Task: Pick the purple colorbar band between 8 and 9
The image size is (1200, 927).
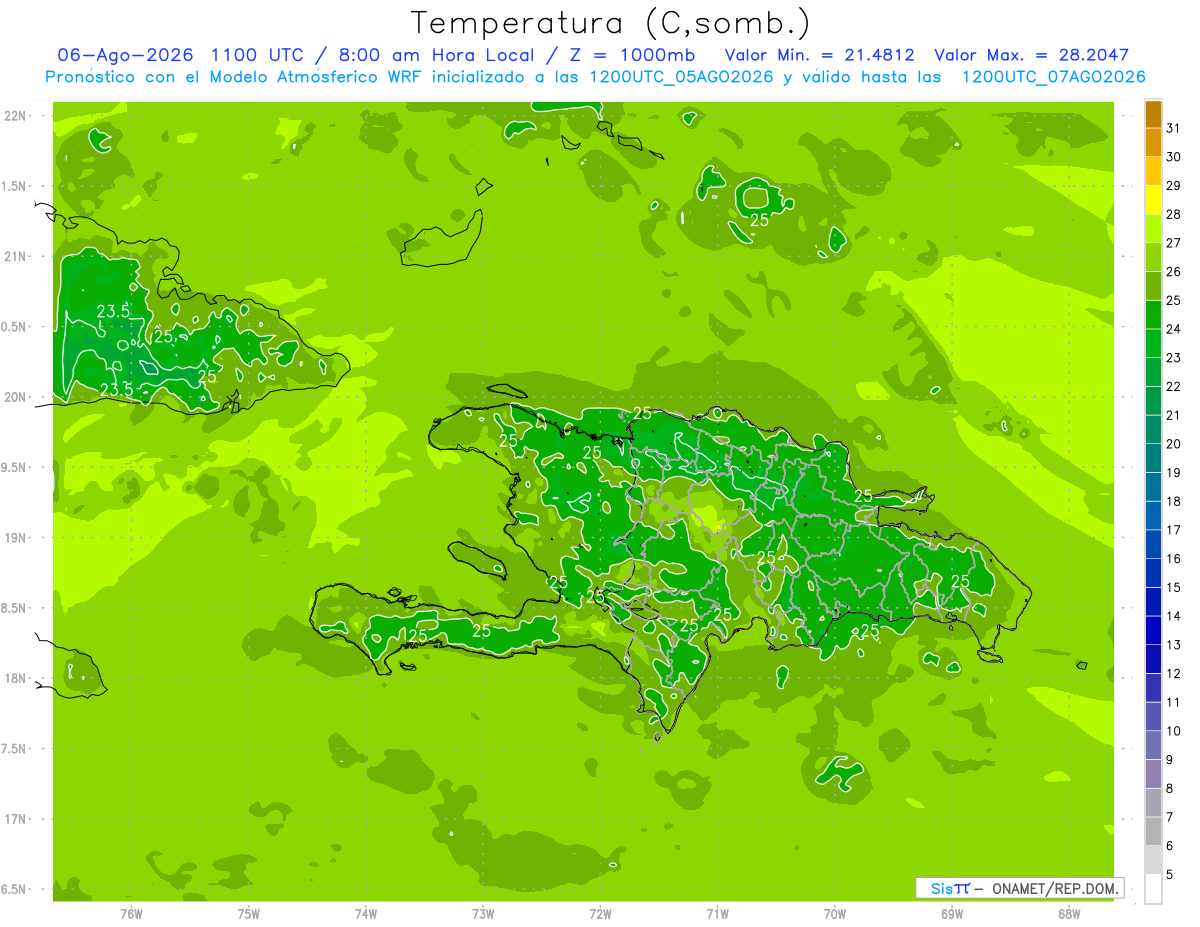Action: [x=1153, y=774]
